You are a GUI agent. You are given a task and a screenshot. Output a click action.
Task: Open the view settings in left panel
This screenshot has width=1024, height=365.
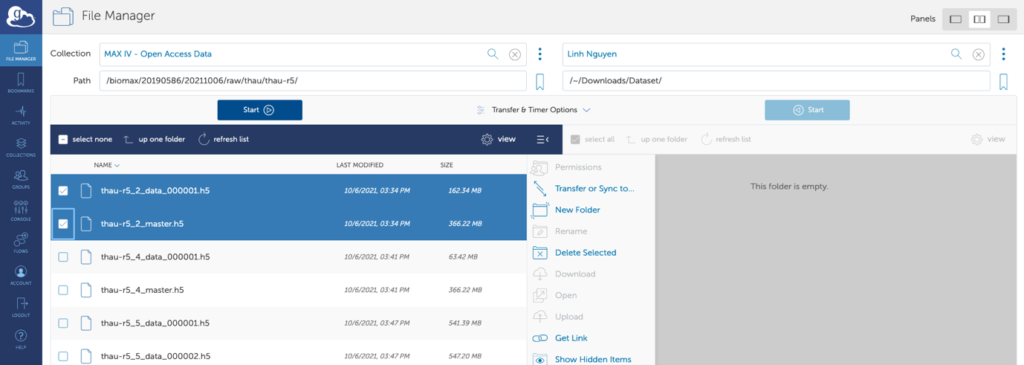pos(498,139)
